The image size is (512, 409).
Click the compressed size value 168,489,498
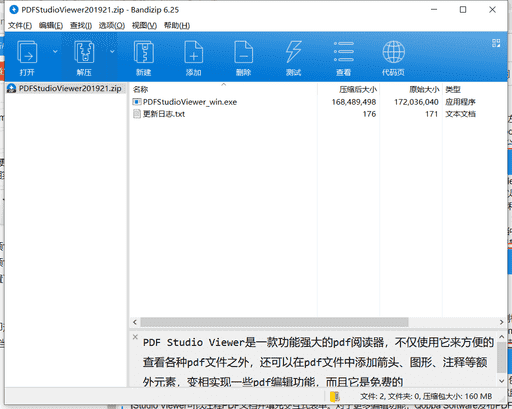click(x=354, y=102)
